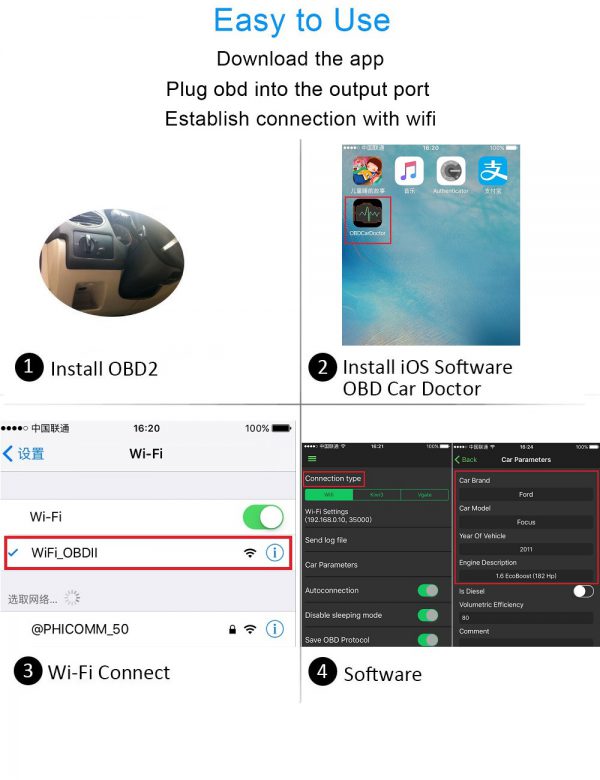Click the green Back button

click(466, 460)
